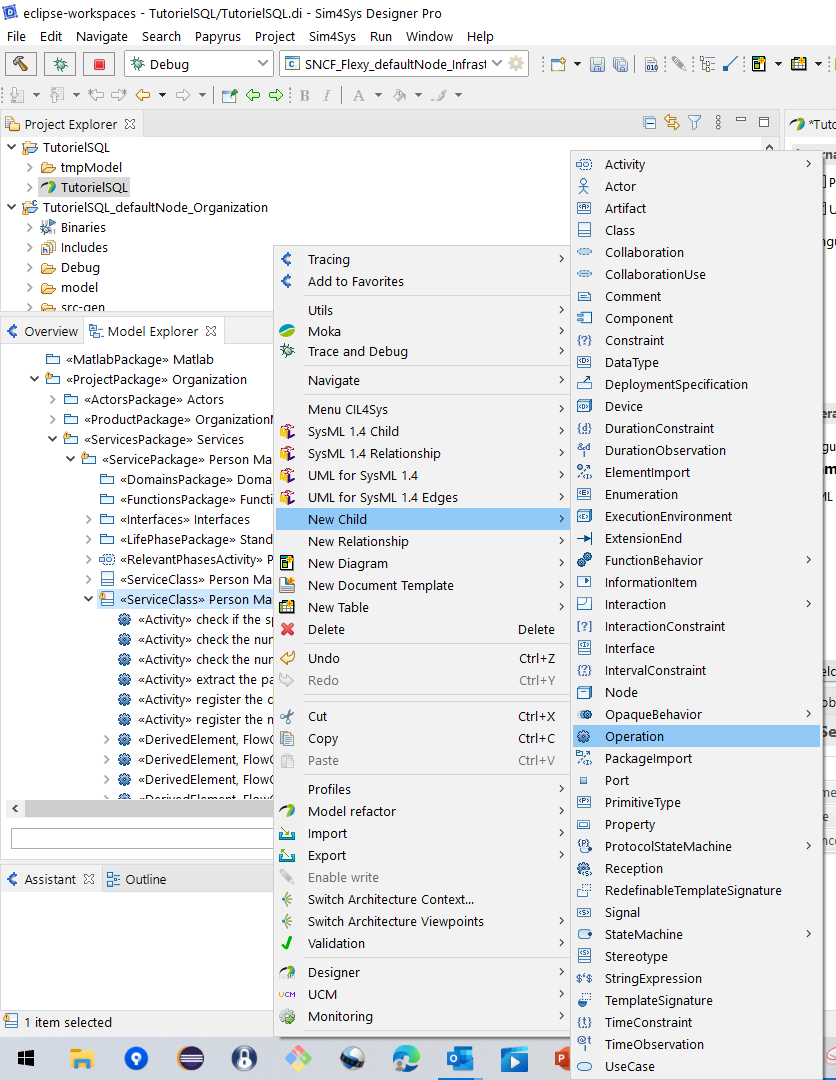Screen dimensions: 836x1080
Task: Click Export in the context menu
Action: pyautogui.click(x=422, y=855)
